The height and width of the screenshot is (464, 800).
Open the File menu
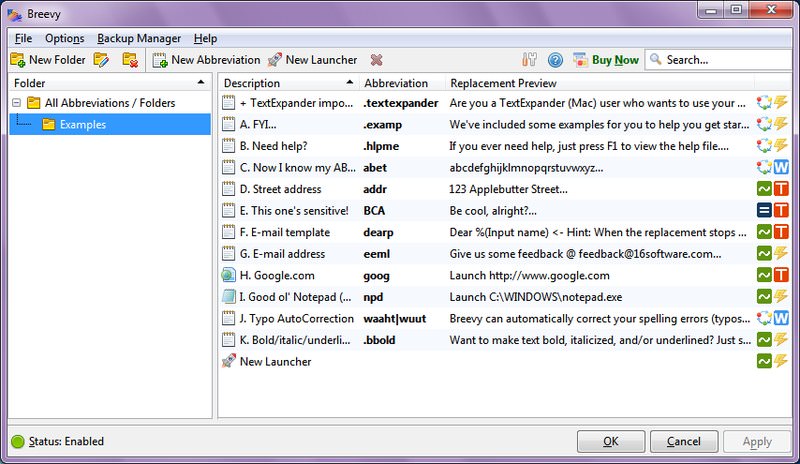23,38
